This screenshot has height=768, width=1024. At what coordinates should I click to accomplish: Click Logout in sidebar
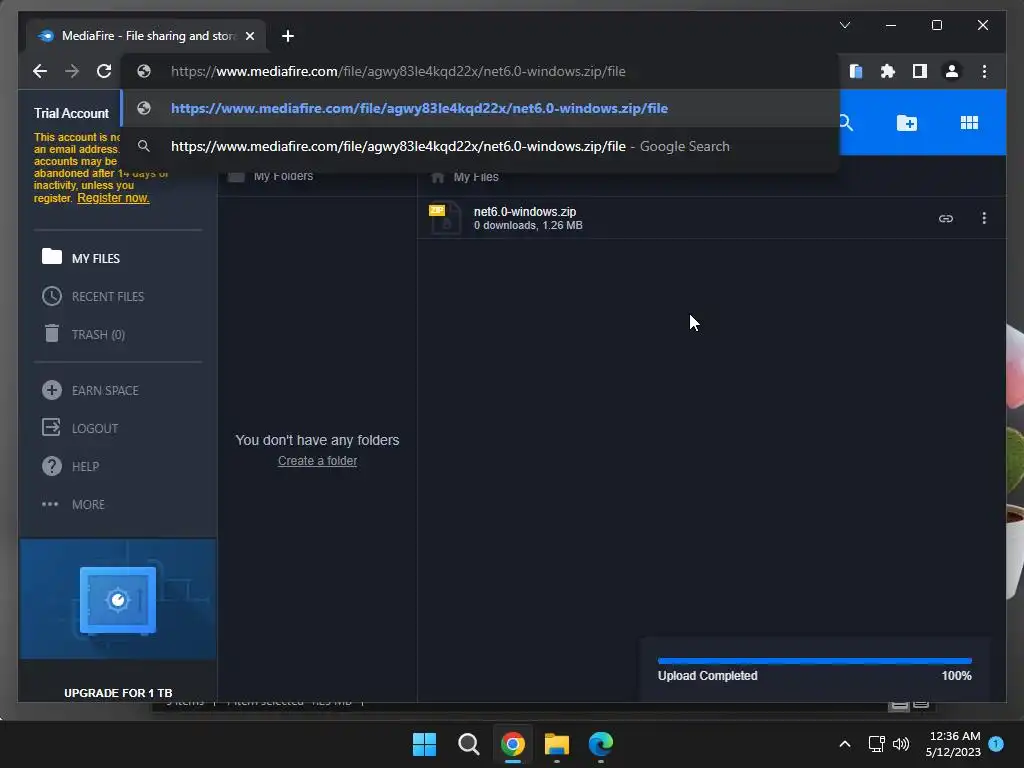[x=95, y=428]
